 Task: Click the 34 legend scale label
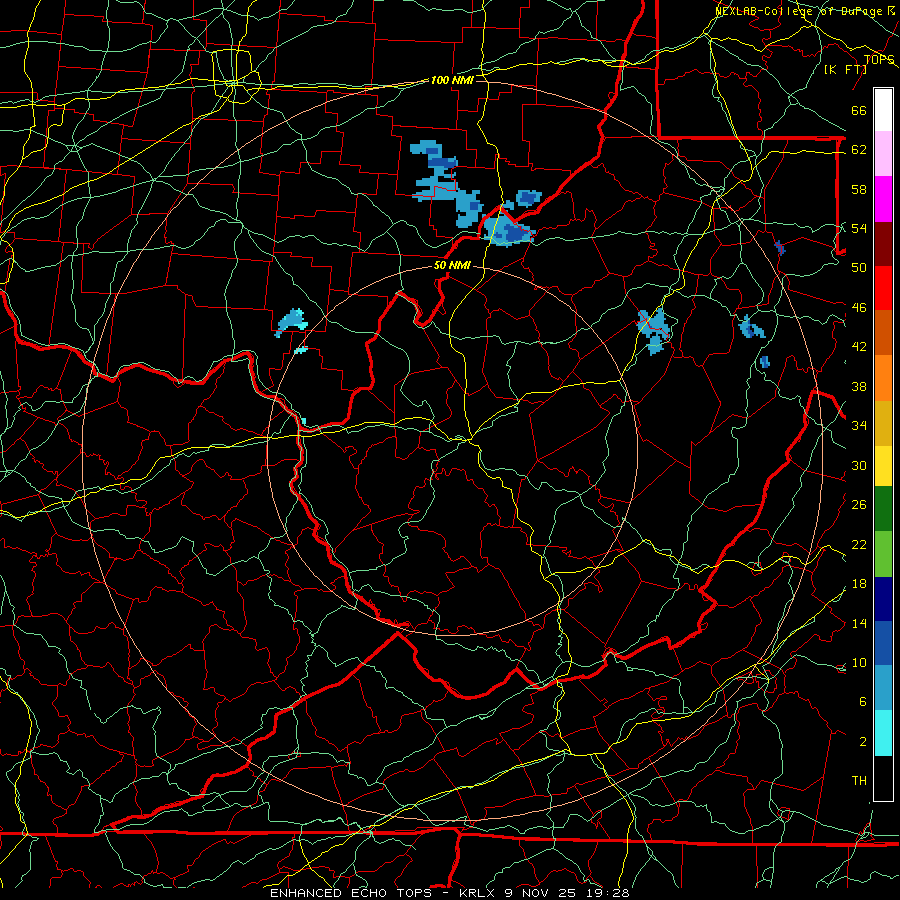[859, 425]
